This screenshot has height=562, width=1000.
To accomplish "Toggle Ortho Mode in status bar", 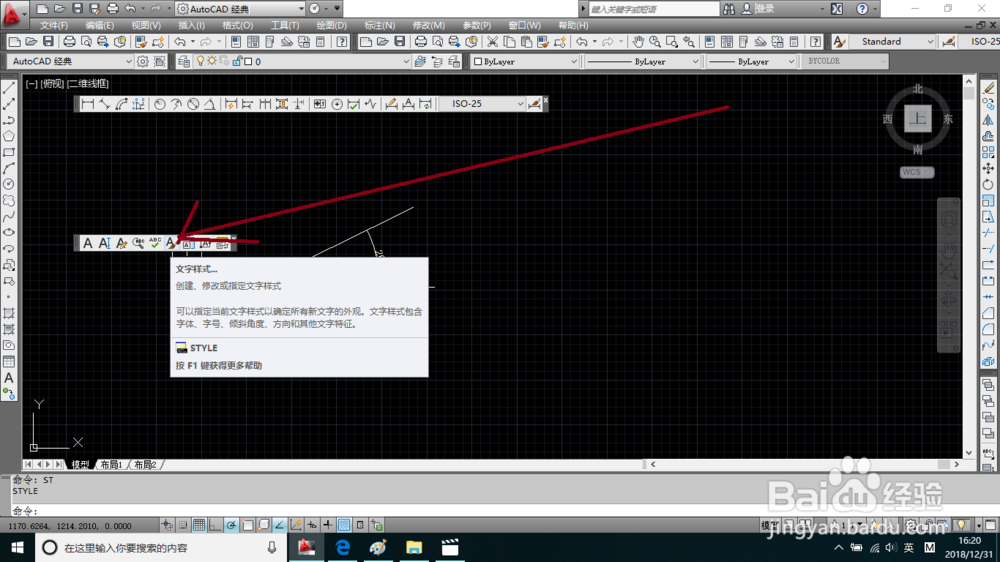I will (x=215, y=525).
